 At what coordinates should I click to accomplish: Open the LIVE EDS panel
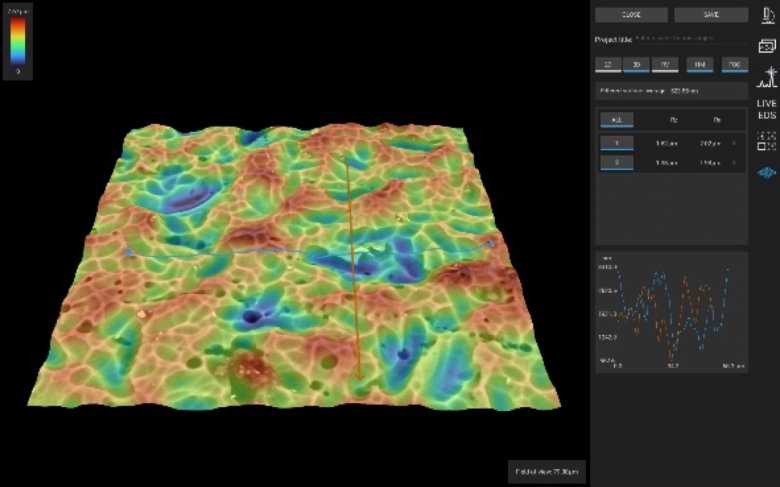click(x=766, y=109)
